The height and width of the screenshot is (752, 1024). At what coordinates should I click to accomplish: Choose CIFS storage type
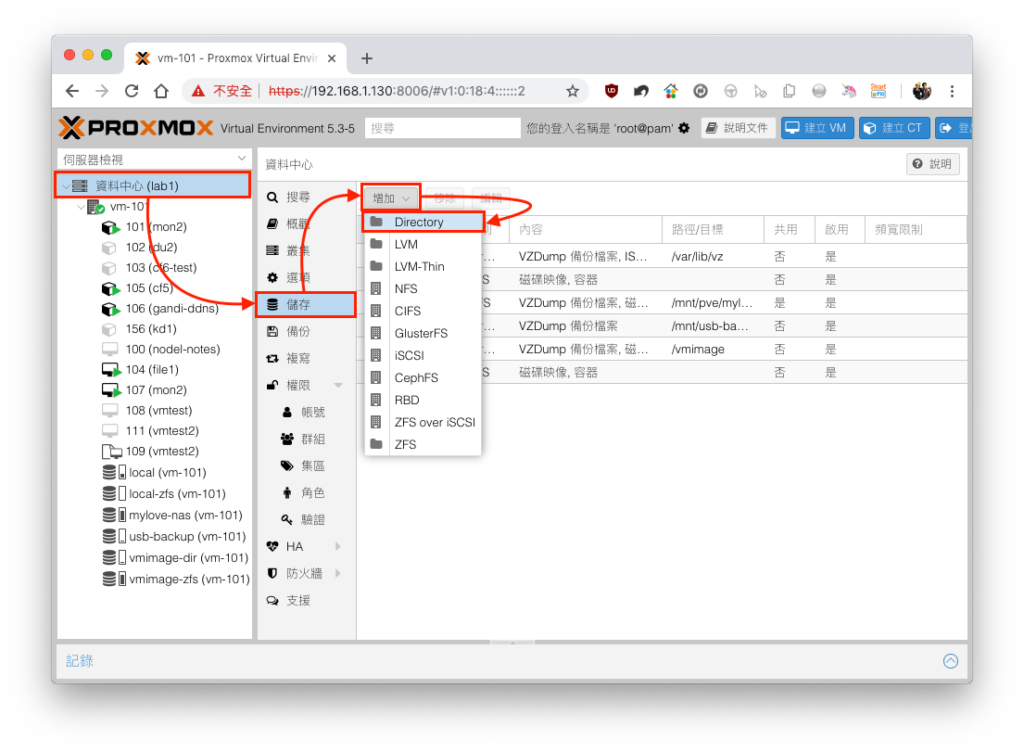(423, 311)
